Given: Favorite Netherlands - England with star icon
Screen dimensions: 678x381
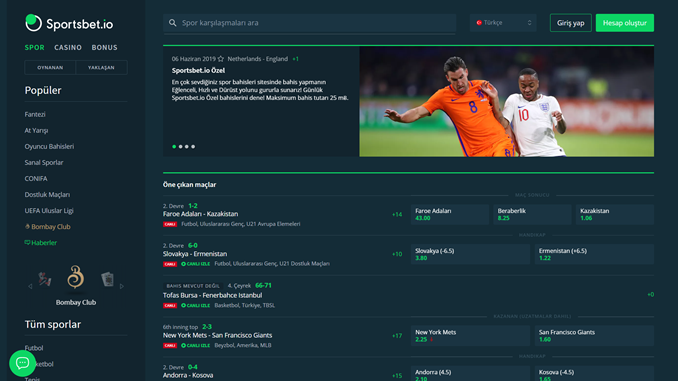Looking at the screenshot, I should coord(221,59).
